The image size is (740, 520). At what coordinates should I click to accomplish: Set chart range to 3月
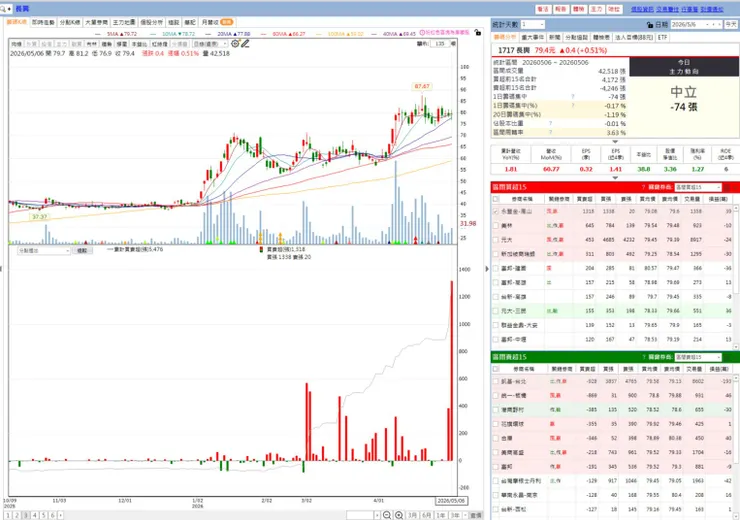coord(412,515)
